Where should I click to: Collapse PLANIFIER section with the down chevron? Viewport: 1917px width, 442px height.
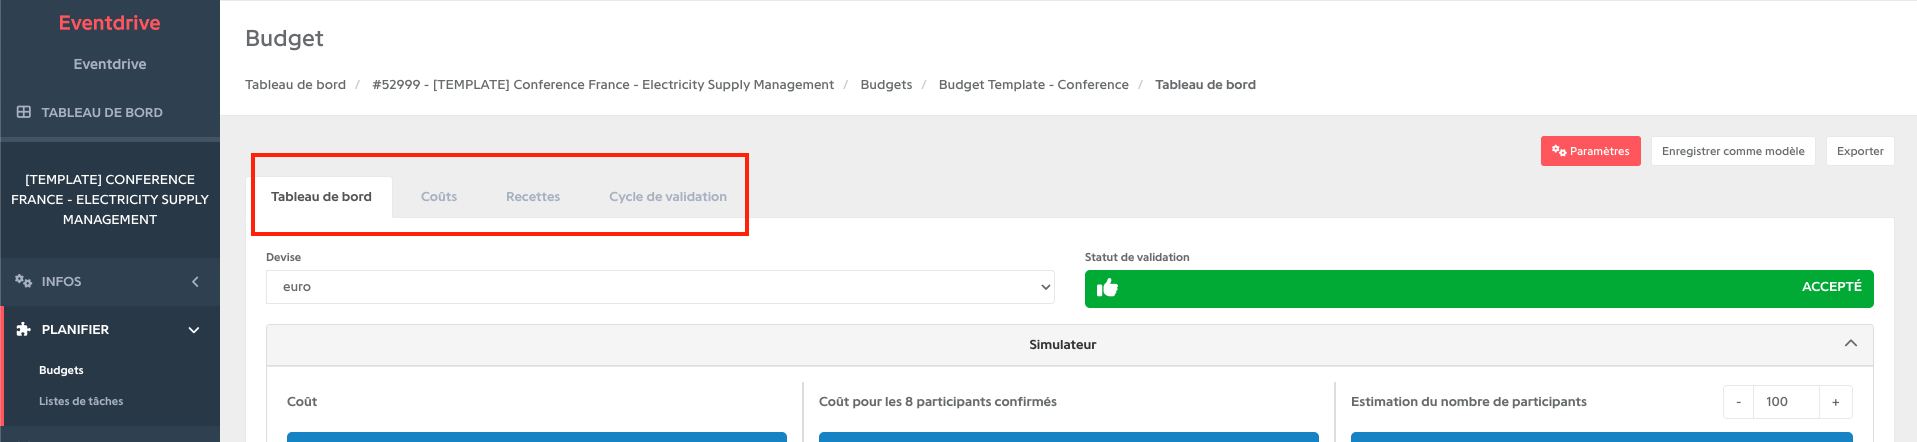click(x=194, y=330)
